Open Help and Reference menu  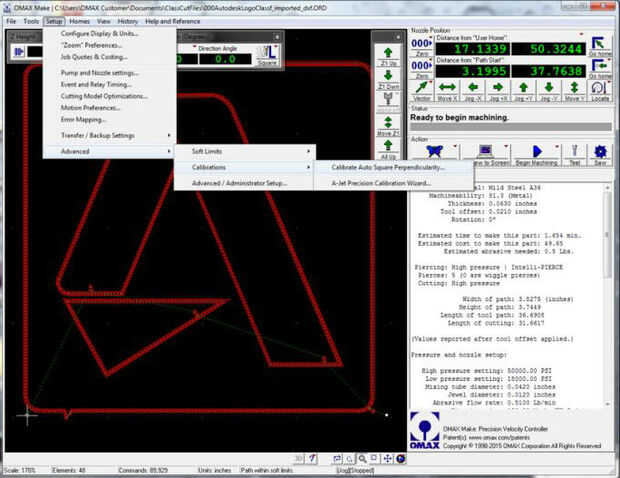[173, 21]
